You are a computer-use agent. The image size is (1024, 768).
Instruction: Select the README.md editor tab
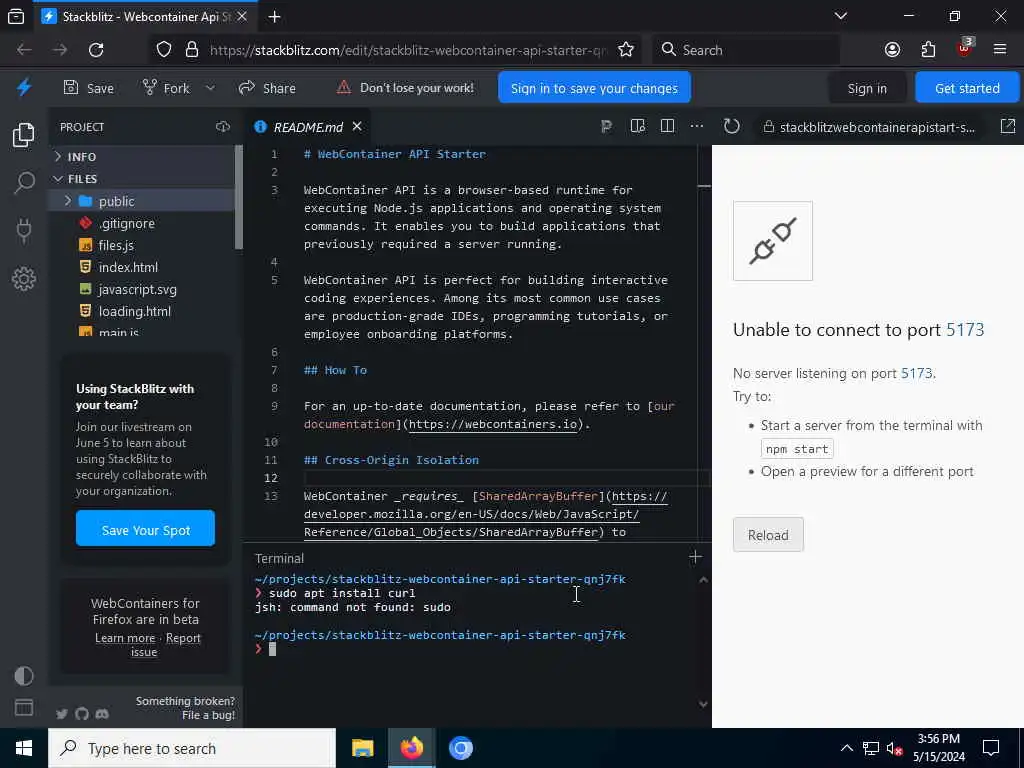308,127
